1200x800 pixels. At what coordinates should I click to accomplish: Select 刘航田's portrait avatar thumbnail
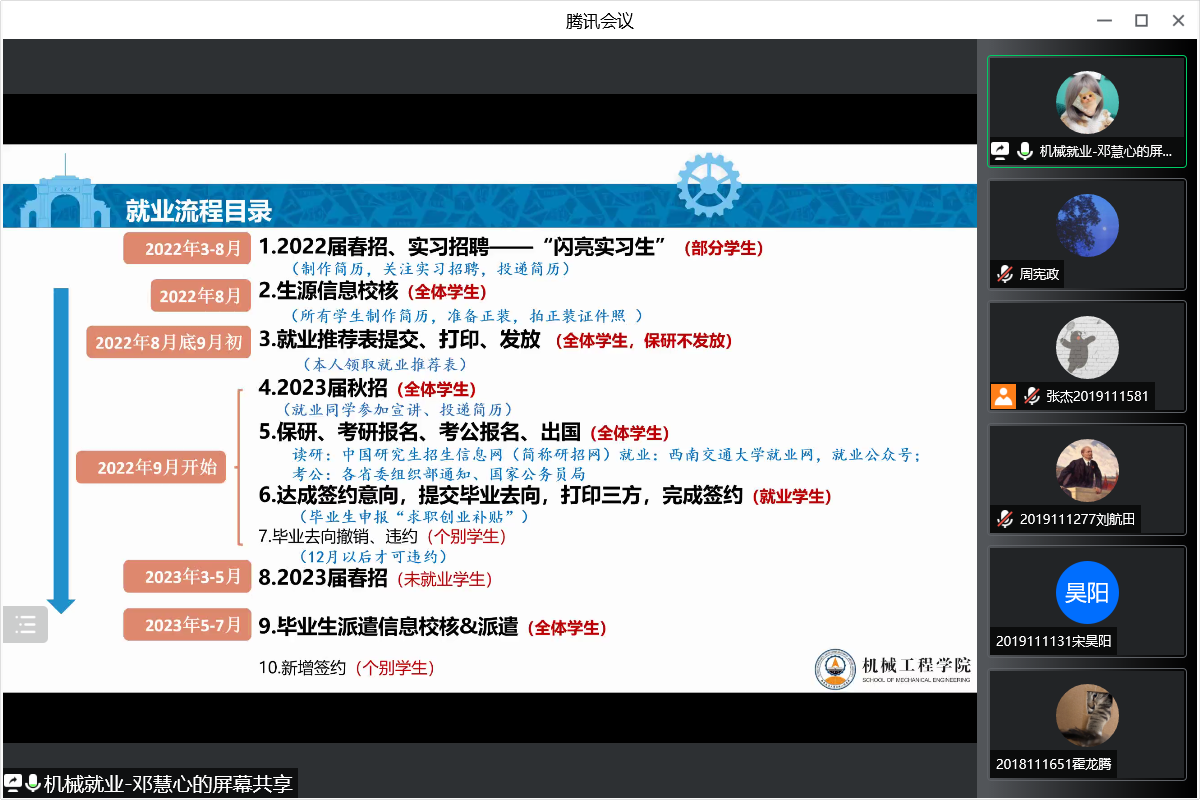[x=1087, y=470]
